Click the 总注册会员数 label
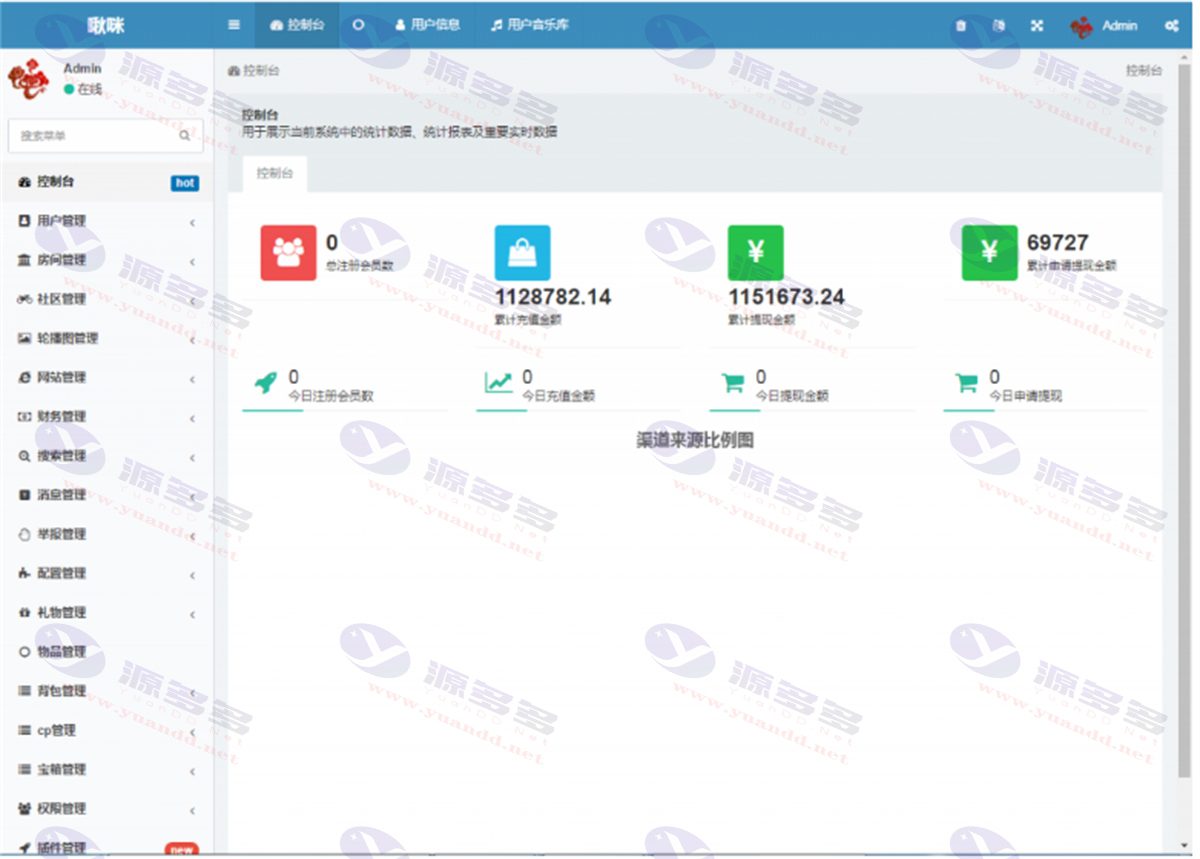The image size is (1200, 859). [360, 266]
